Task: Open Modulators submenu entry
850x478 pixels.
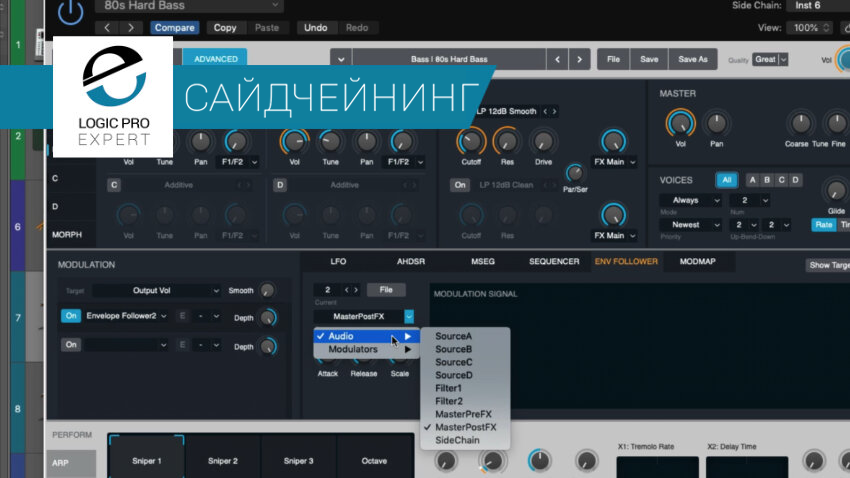Action: pyautogui.click(x=366, y=350)
